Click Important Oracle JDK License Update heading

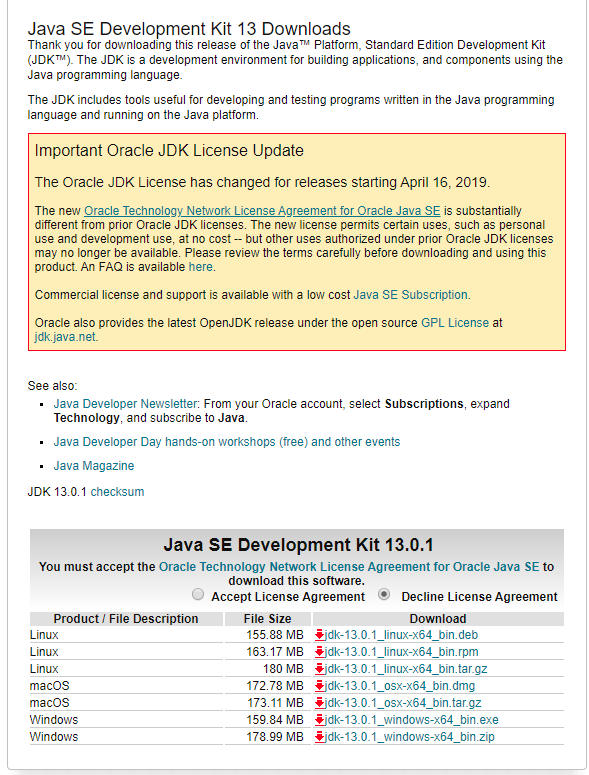pos(169,151)
